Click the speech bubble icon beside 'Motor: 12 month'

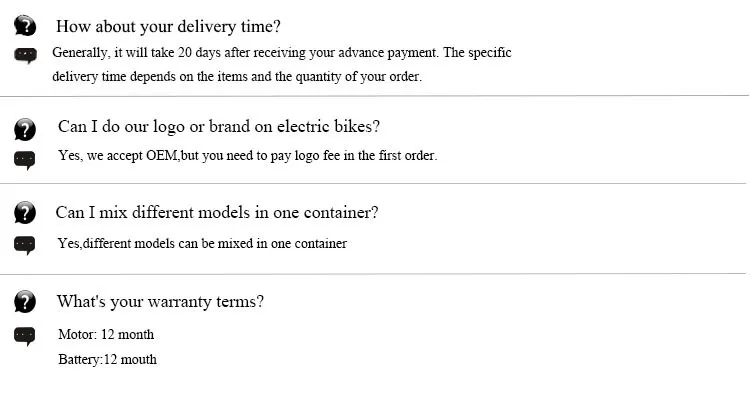[x=25, y=336]
